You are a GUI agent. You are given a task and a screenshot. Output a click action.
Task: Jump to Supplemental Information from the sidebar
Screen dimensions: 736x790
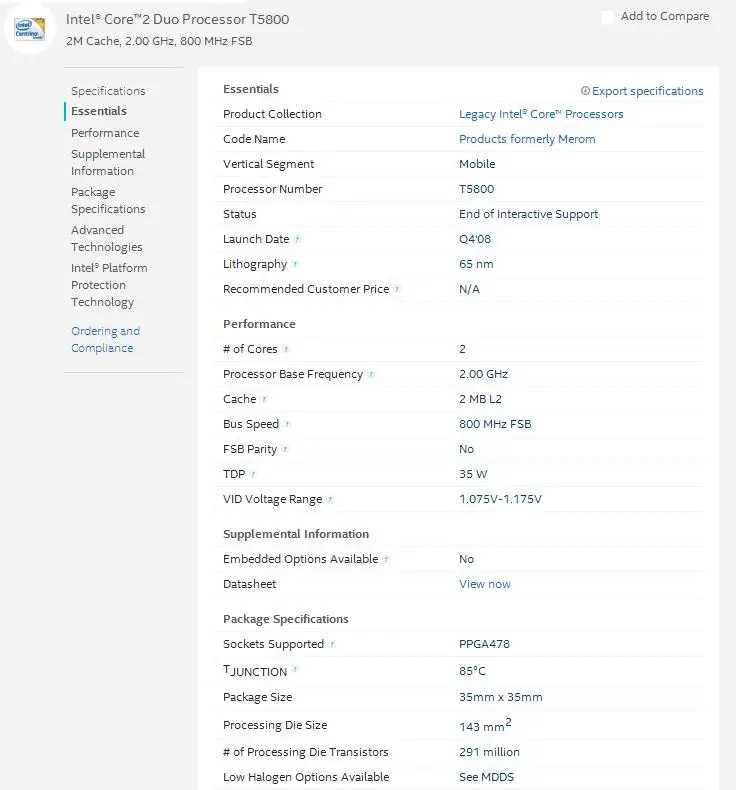pyautogui.click(x=108, y=162)
